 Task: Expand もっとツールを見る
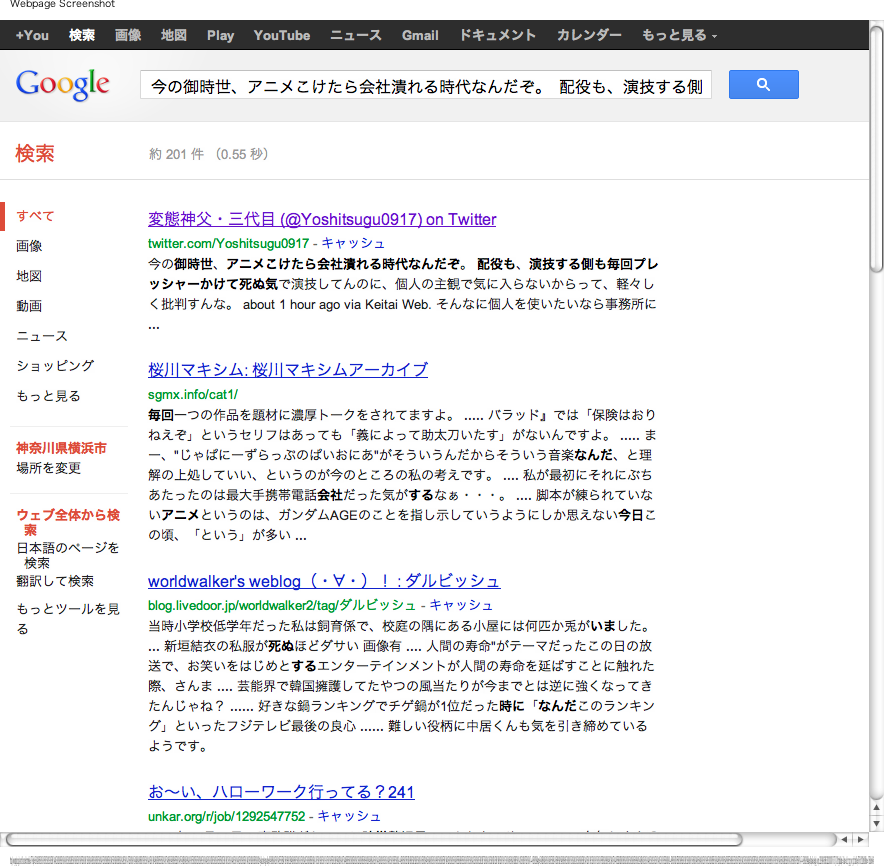coord(68,618)
